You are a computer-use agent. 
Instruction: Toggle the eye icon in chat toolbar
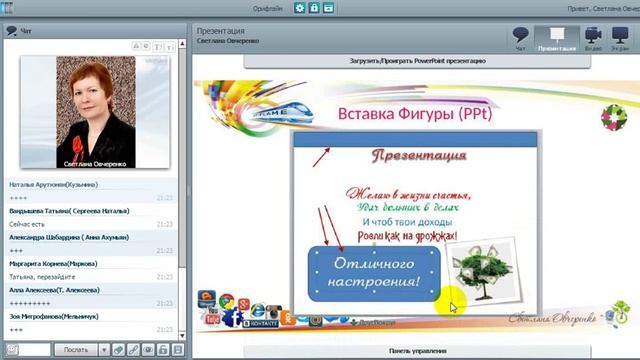click(148, 350)
